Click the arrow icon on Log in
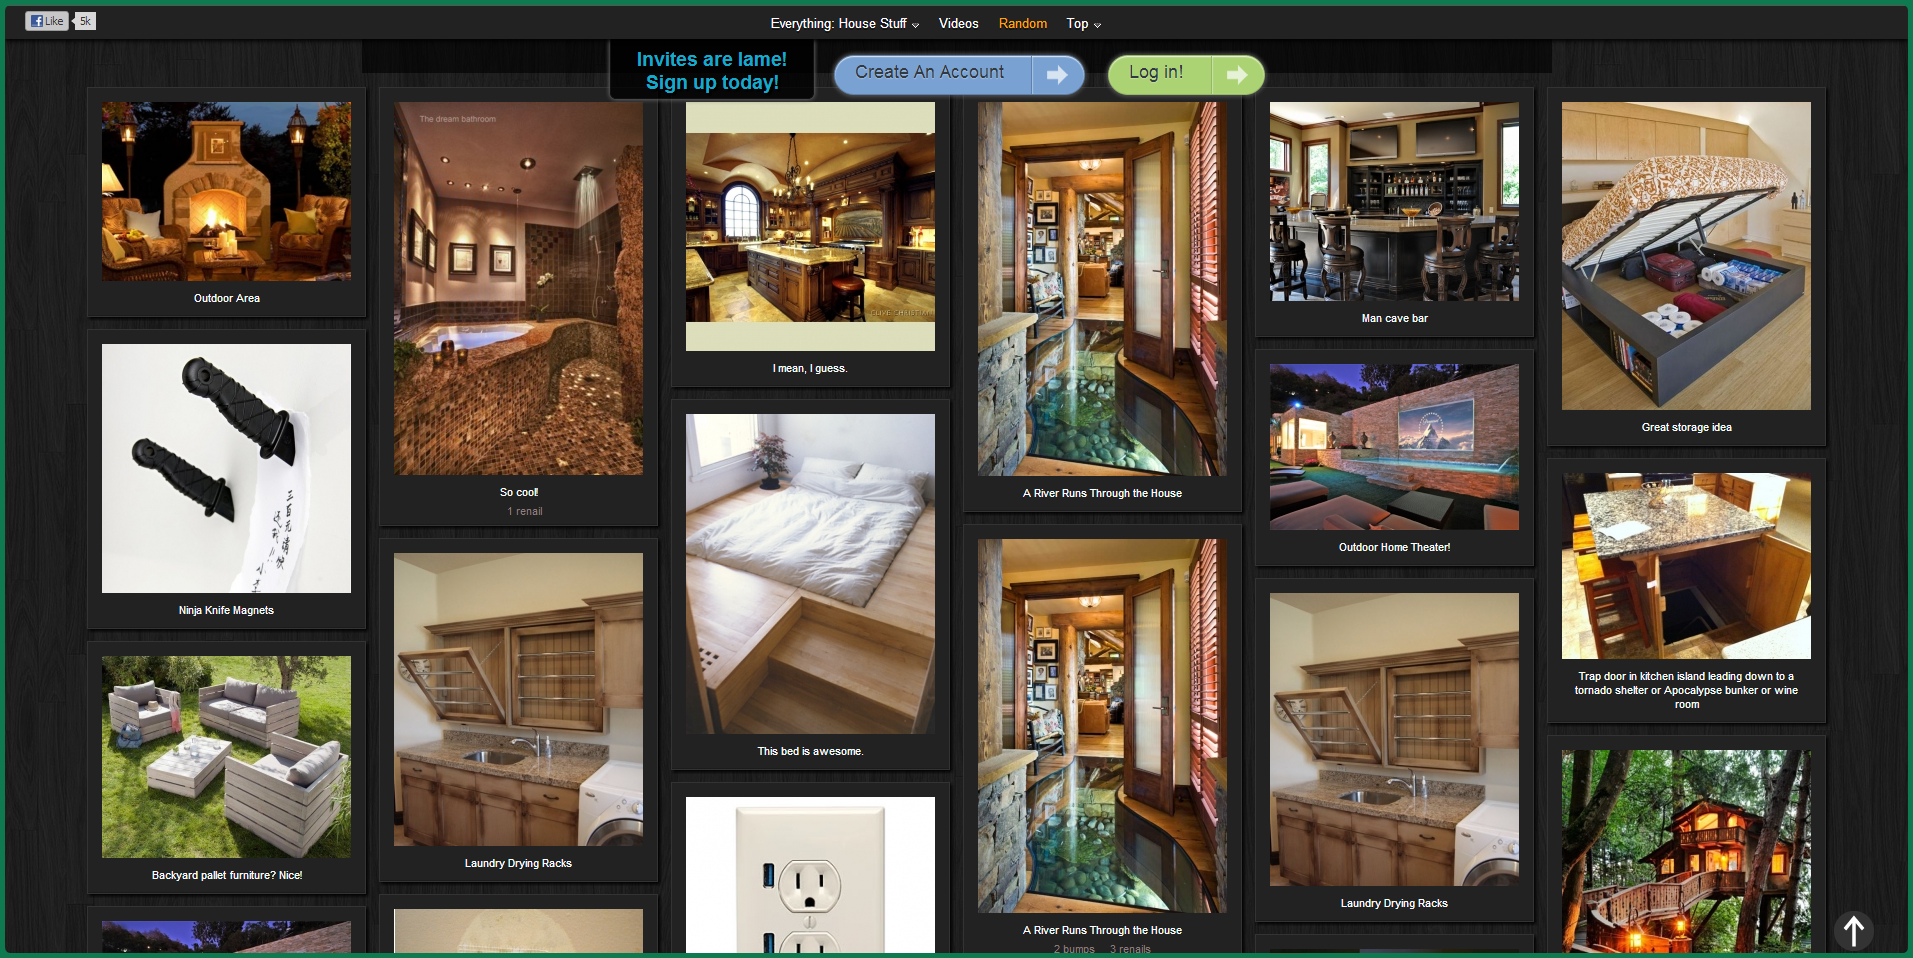The height and width of the screenshot is (958, 1913). point(1237,75)
